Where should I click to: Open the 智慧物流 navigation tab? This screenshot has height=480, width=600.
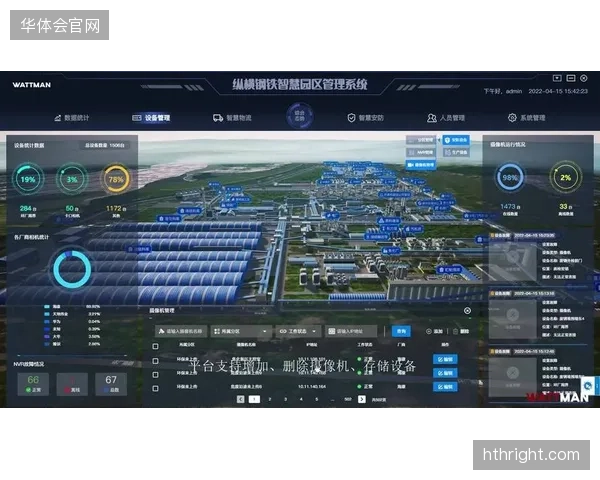click(232, 118)
